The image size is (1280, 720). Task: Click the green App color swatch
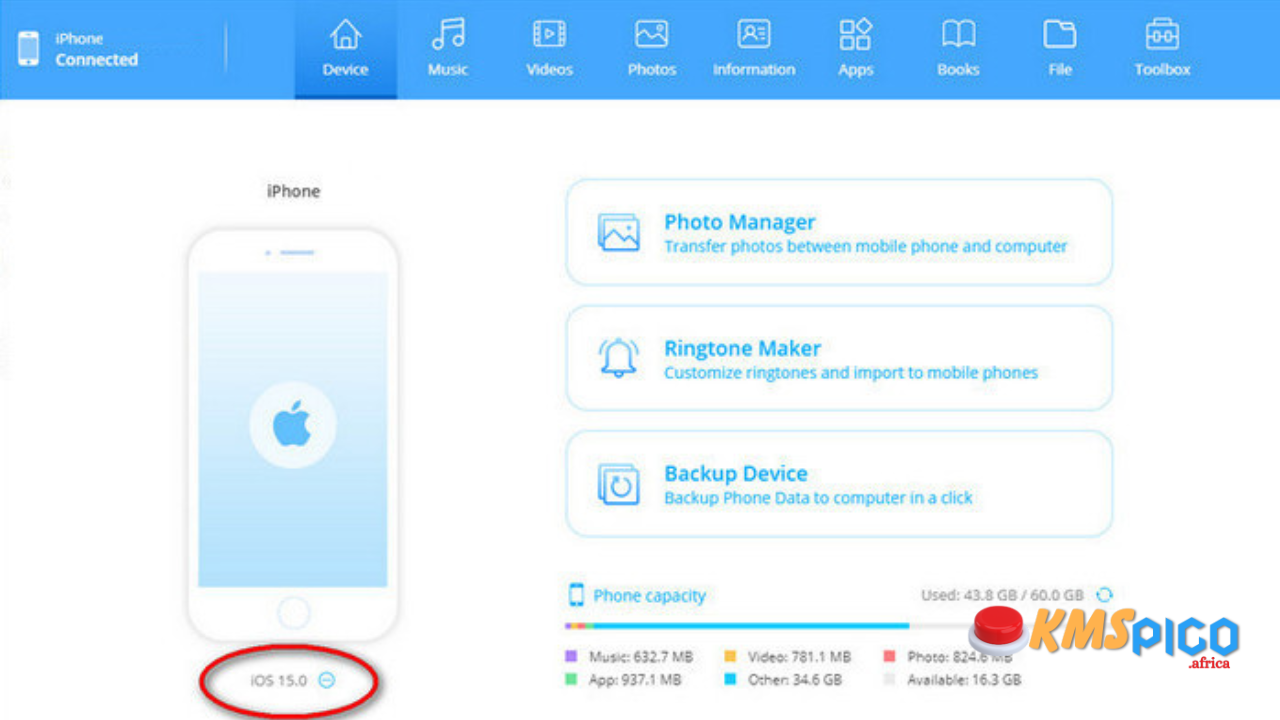coord(571,679)
